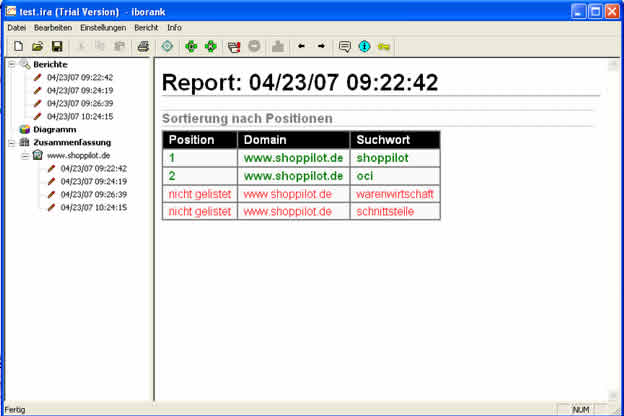Click the domain cell in the oci row
624x416 pixels.
coord(294,176)
